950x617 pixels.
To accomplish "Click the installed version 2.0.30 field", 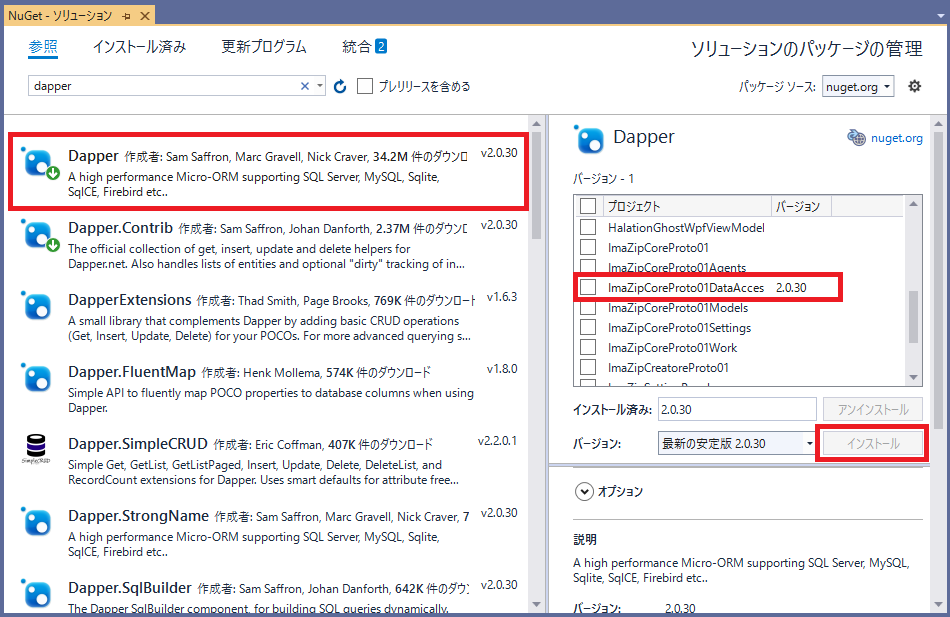I will click(737, 410).
